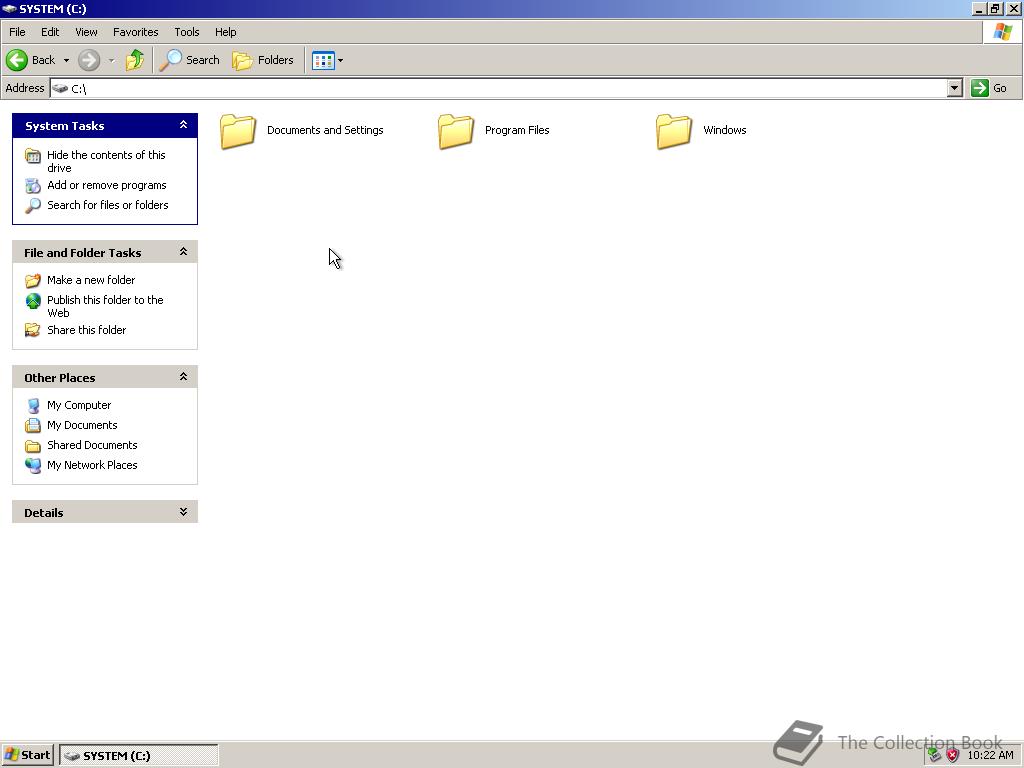1024x768 pixels.
Task: Open the Documents and Settings folder icon
Action: pyautogui.click(x=238, y=131)
